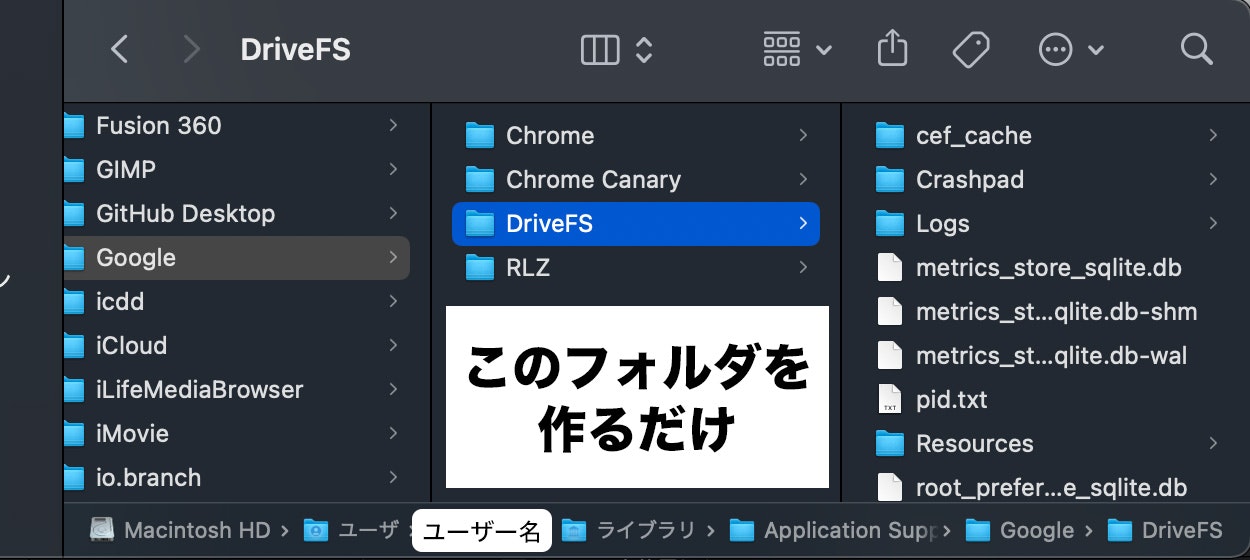Click Google in the path bar
Viewport: 1250px width, 560px height.
(1020, 530)
